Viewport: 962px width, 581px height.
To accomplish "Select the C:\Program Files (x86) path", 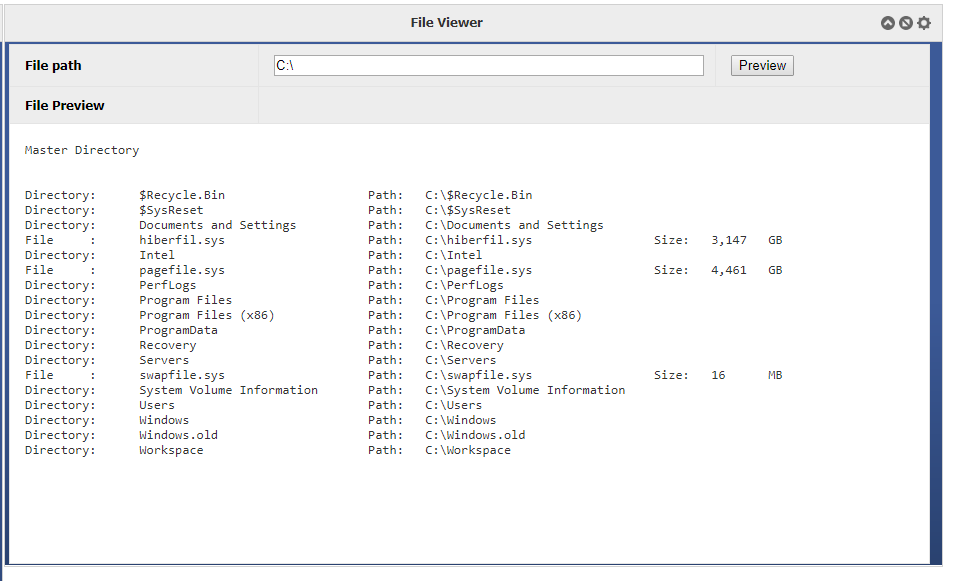I will tap(503, 315).
